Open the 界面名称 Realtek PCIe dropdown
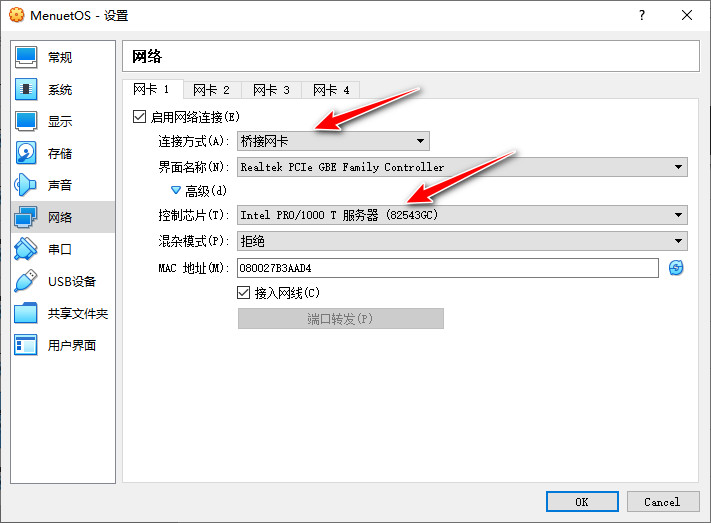711x523 pixels. (462, 167)
